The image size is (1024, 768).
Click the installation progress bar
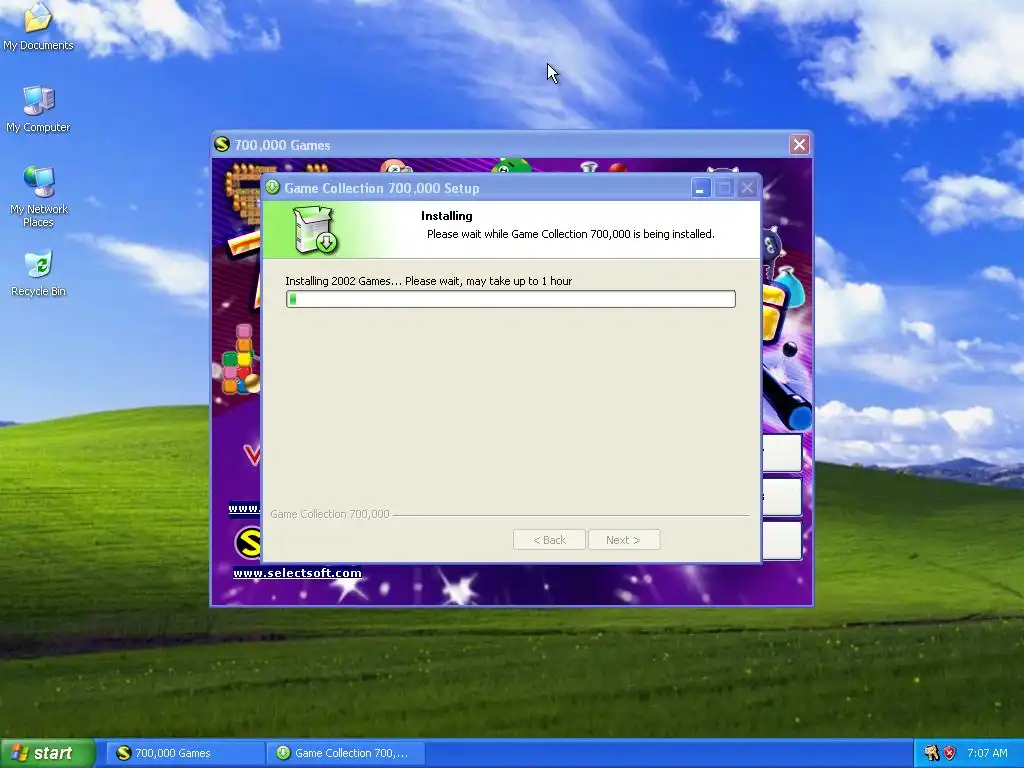[x=511, y=299]
